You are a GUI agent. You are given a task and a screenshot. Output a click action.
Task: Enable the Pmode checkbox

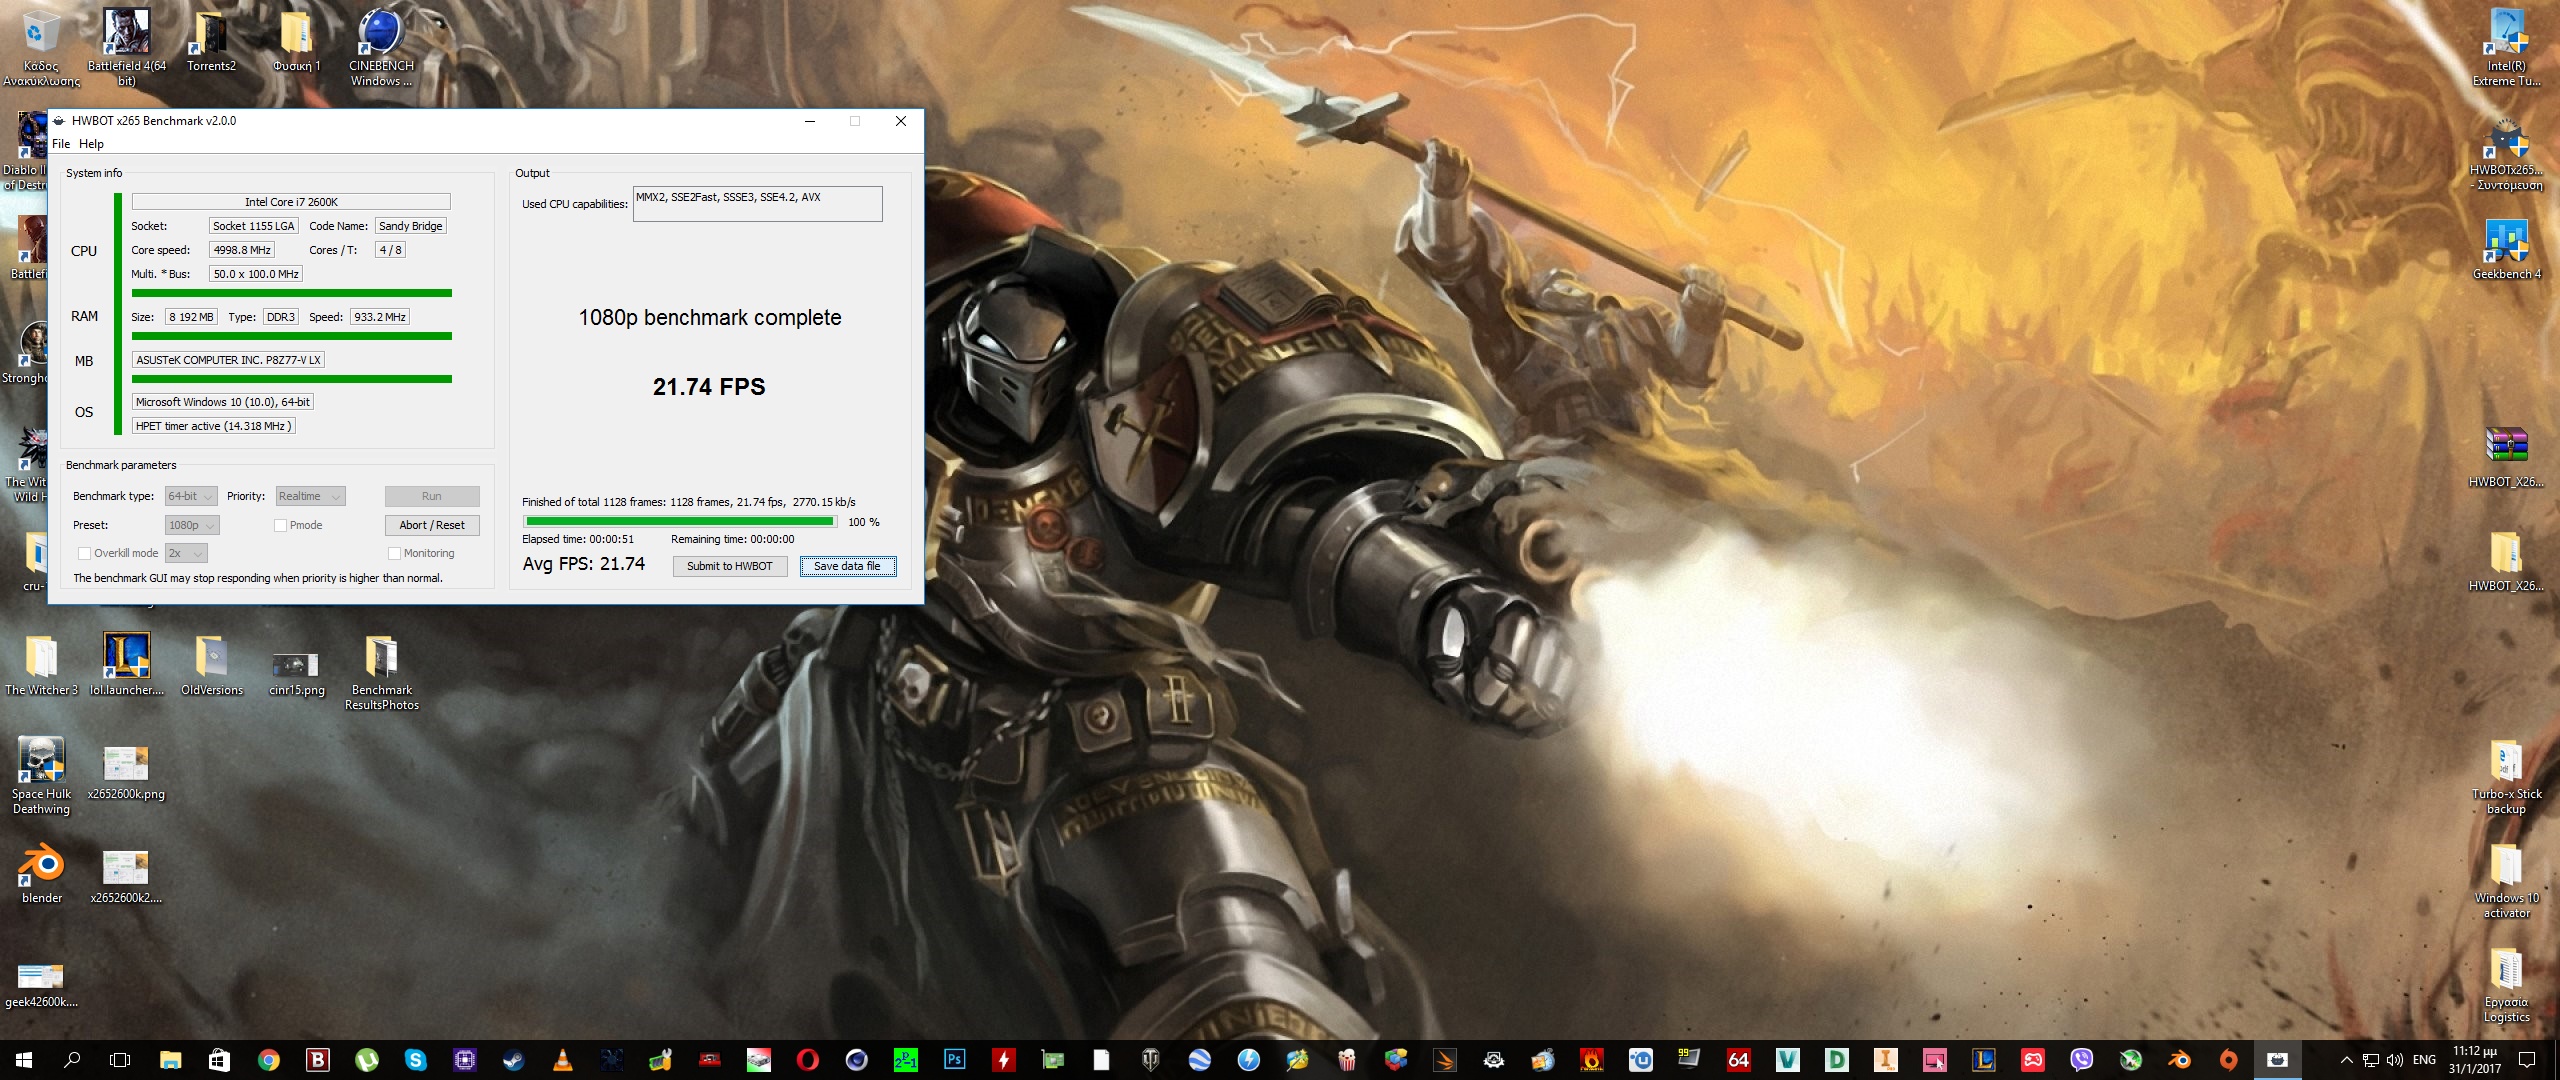(298, 525)
